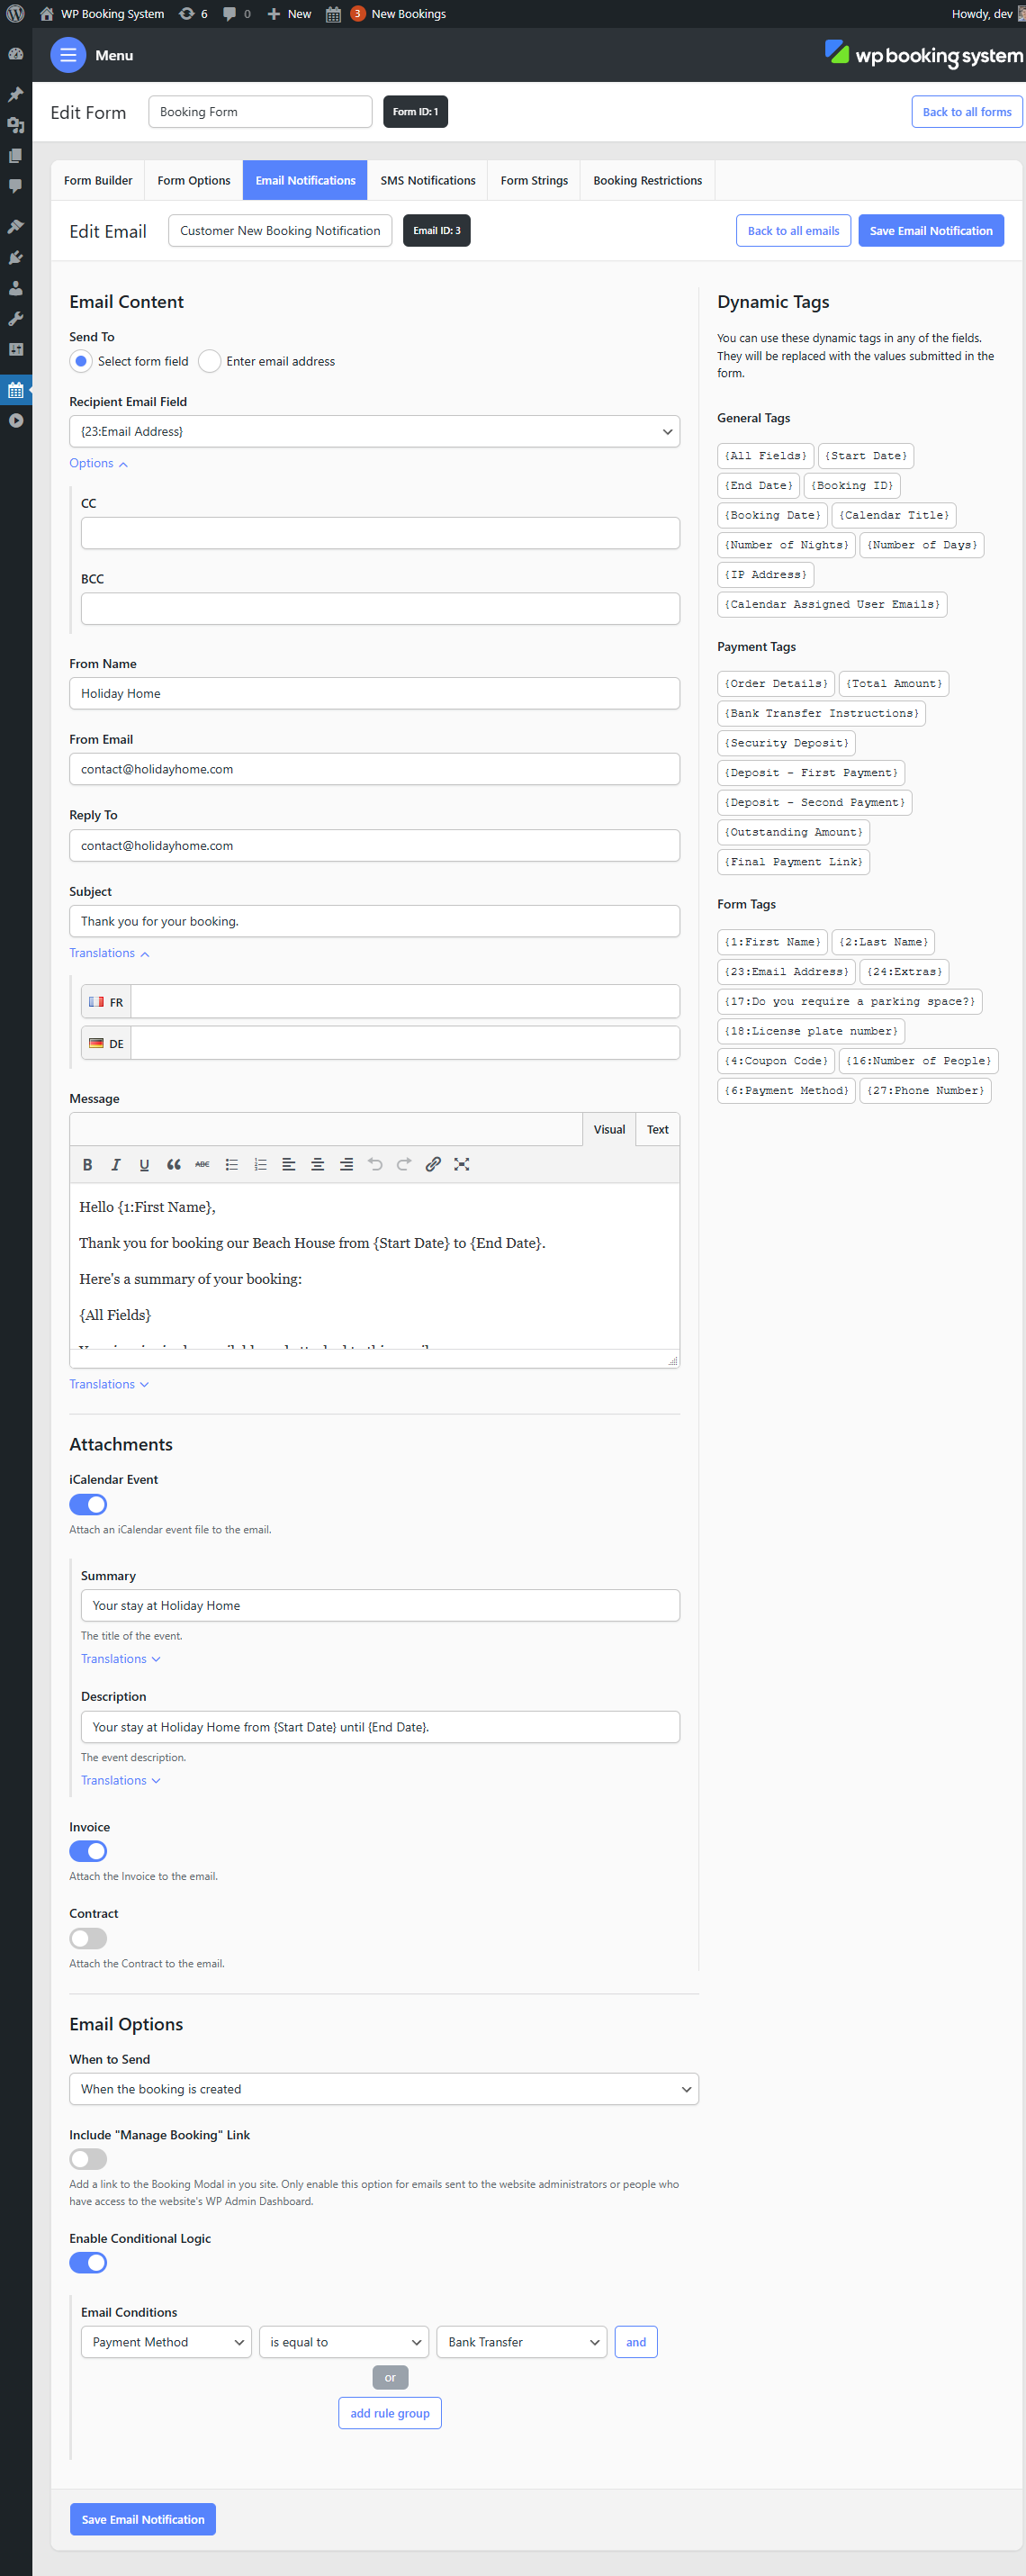Switch editor to the Visual tab
Viewport: 1026px width, 2576px height.
[x=609, y=1129]
